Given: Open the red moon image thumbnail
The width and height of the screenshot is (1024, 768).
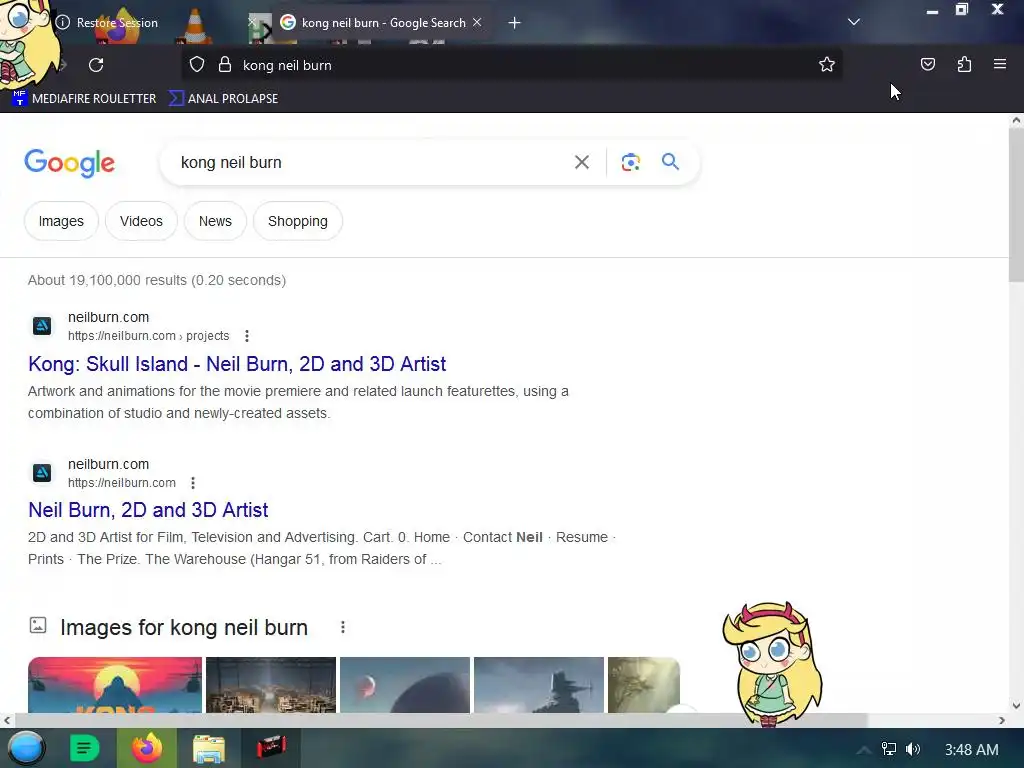Looking at the screenshot, I should point(405,684).
